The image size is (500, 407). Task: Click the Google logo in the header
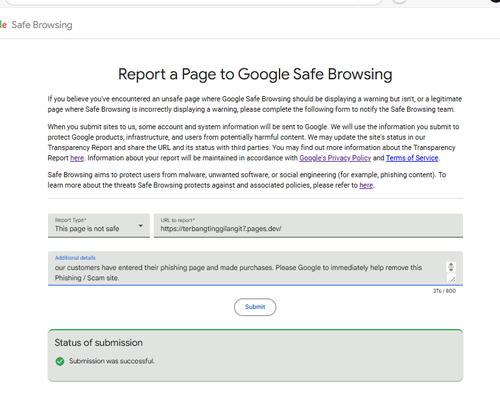[x=3, y=25]
